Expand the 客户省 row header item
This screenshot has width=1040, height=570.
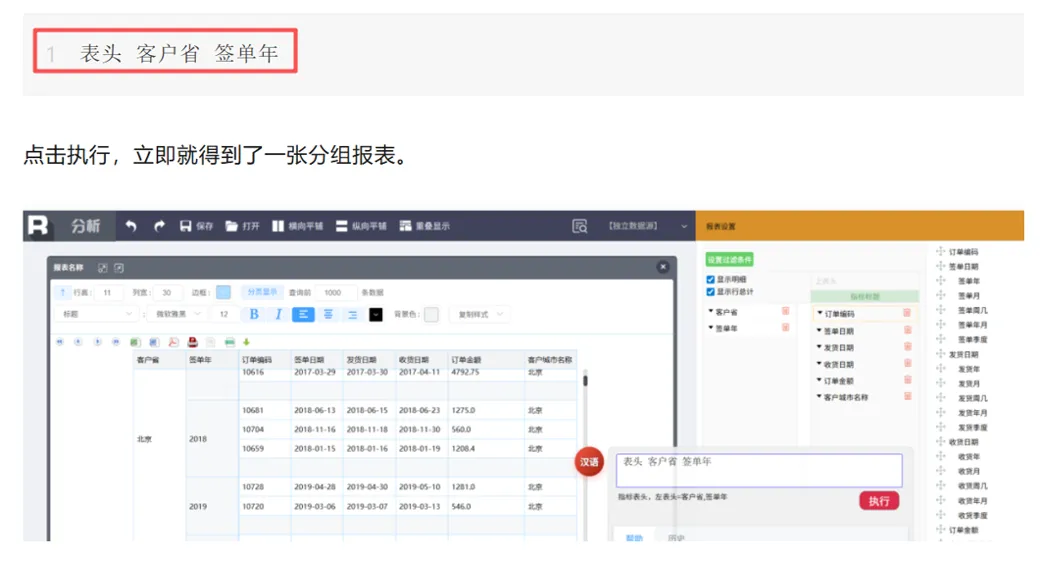pos(710,311)
